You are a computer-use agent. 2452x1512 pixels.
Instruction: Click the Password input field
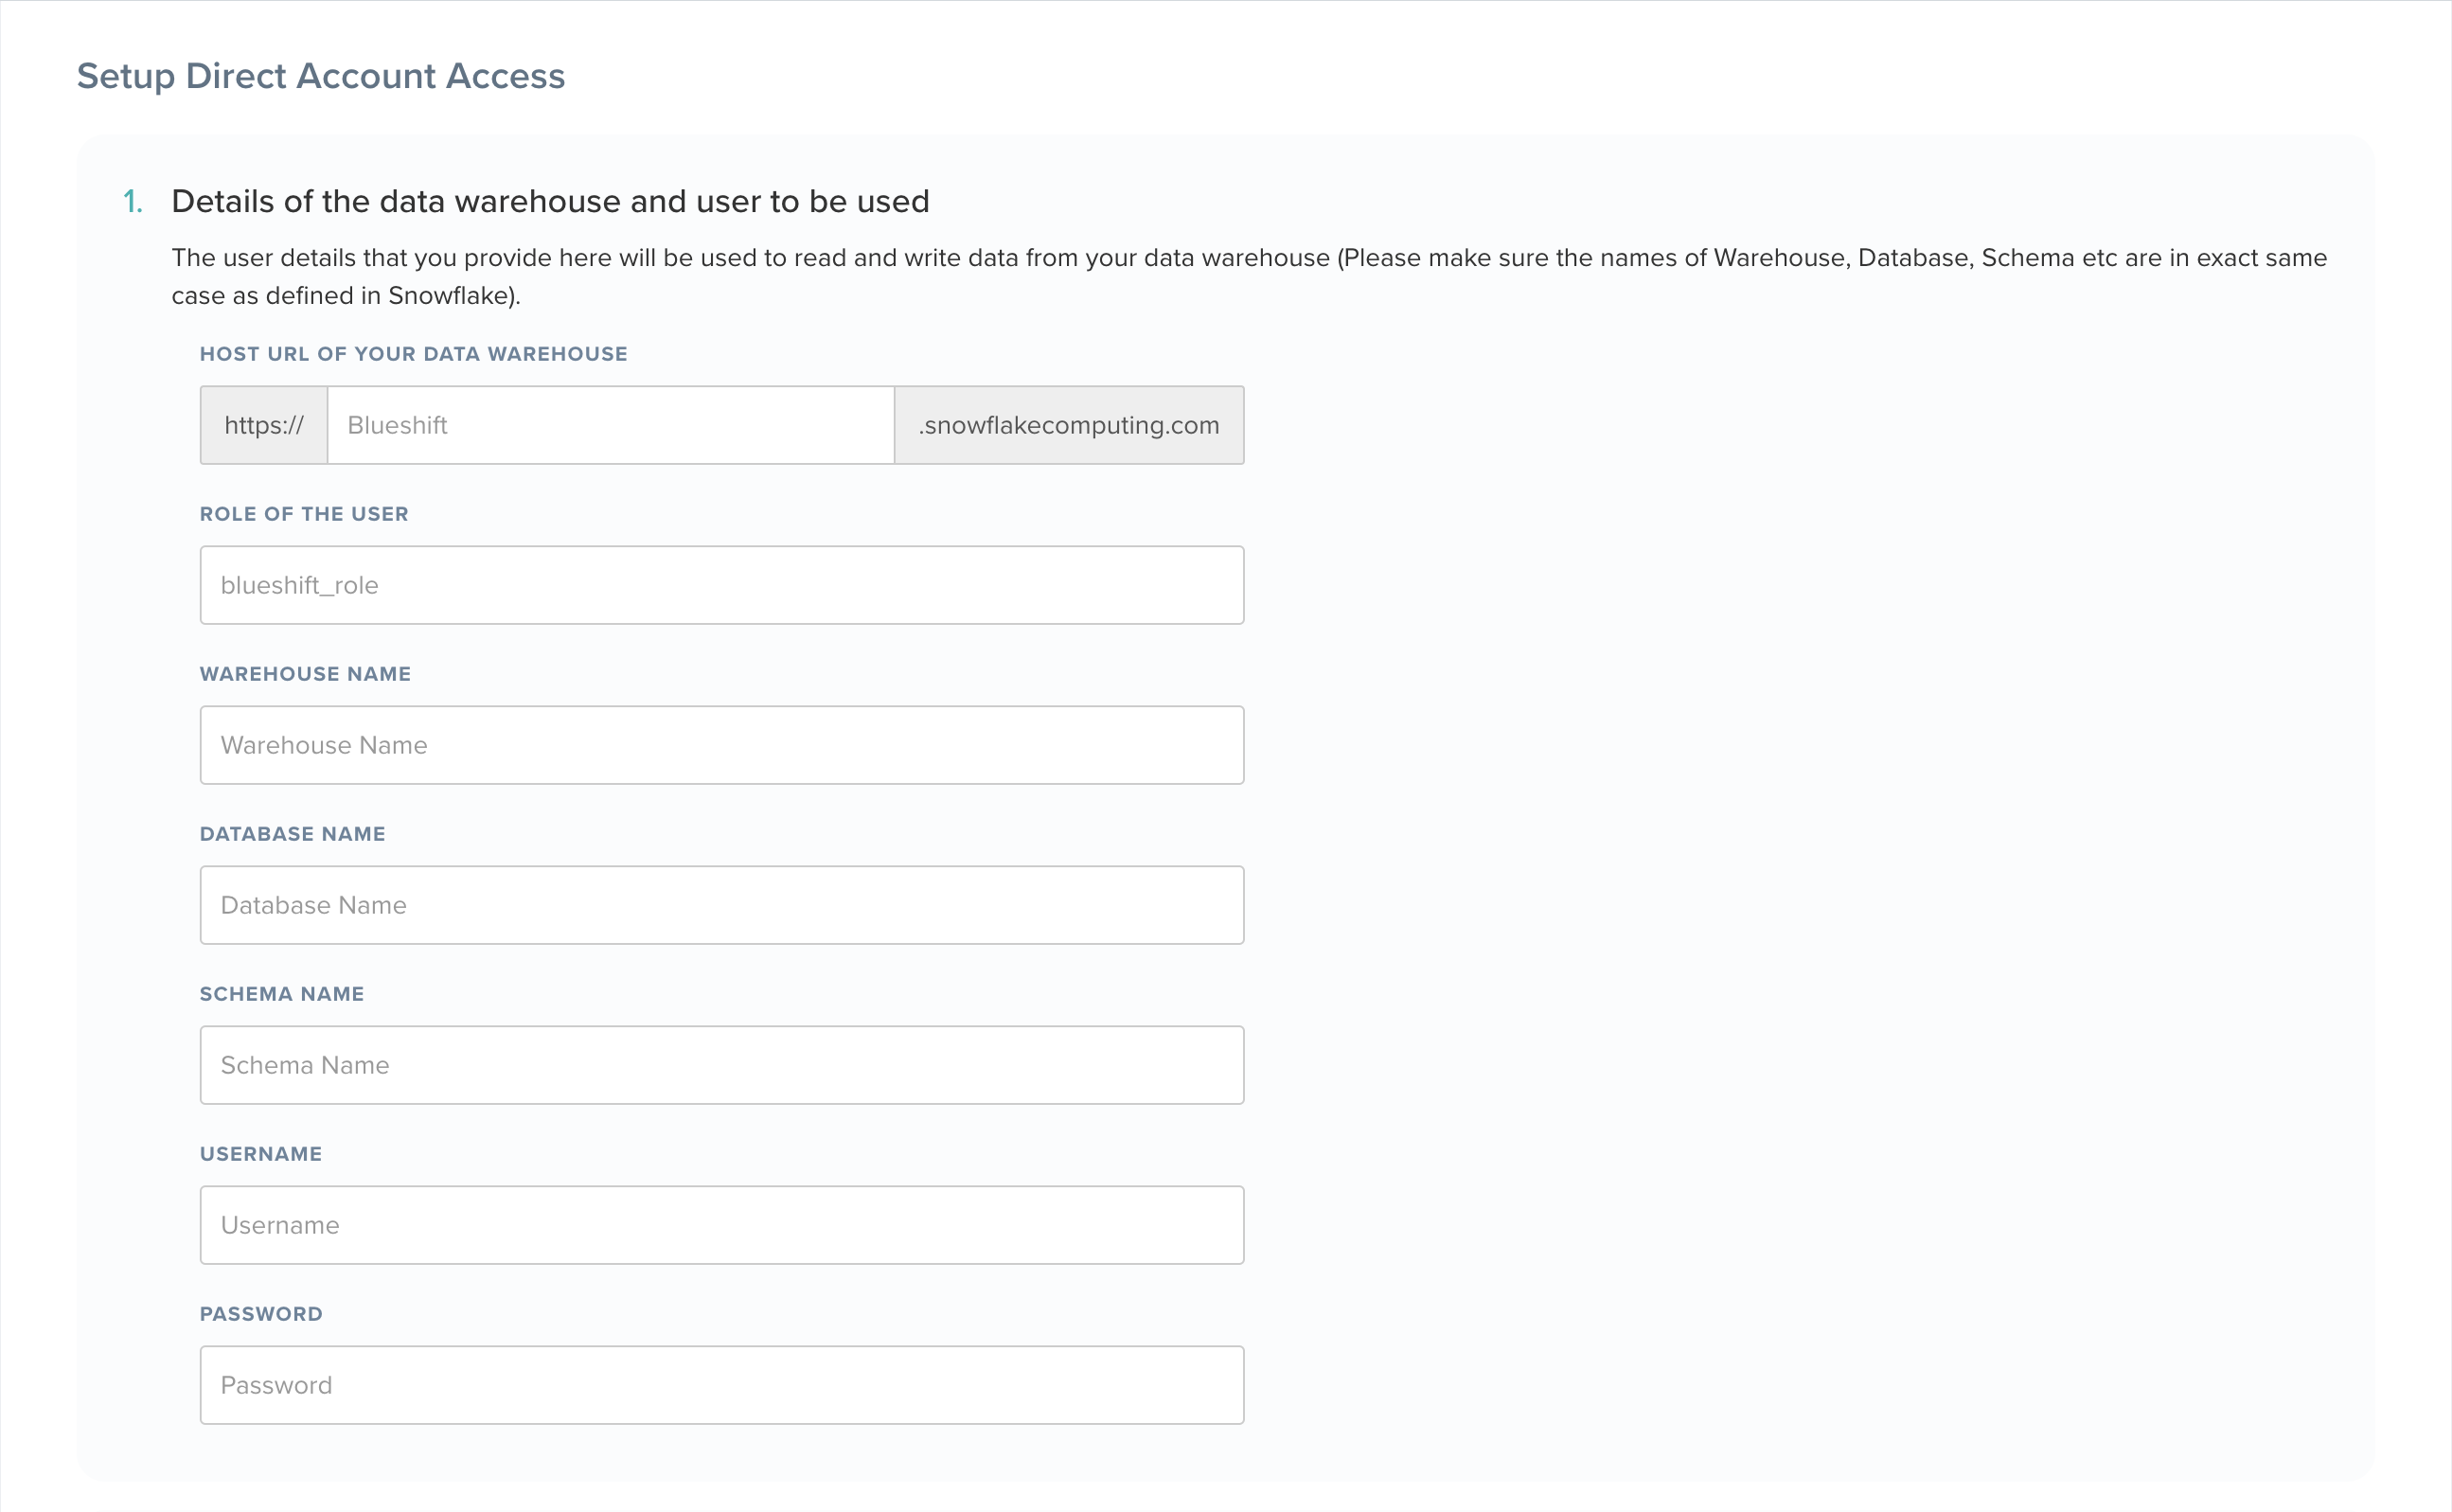coord(721,1385)
